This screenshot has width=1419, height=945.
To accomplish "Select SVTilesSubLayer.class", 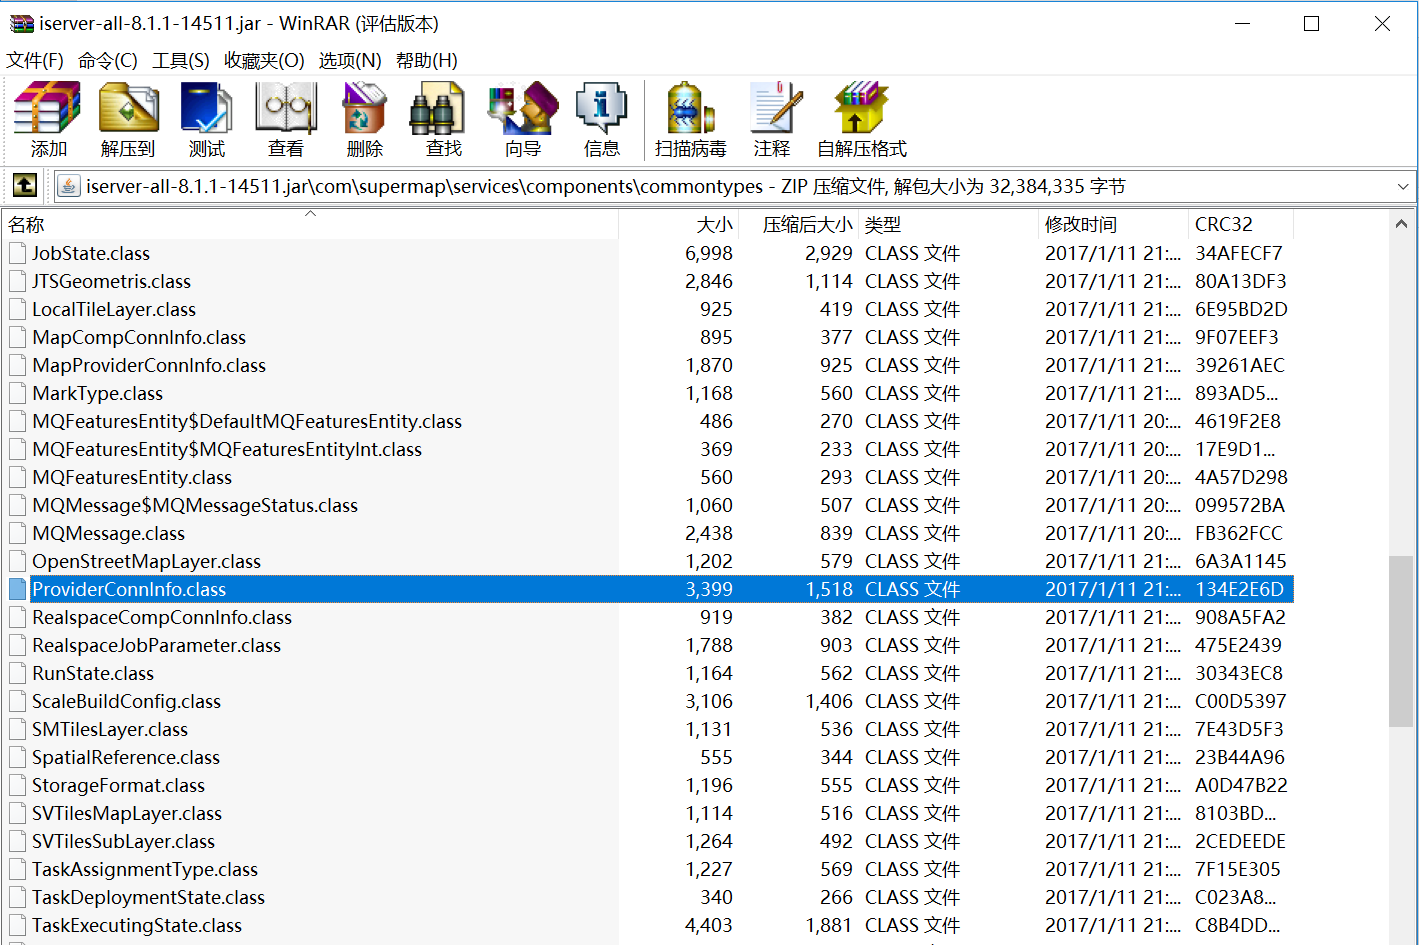I will coord(123,841).
